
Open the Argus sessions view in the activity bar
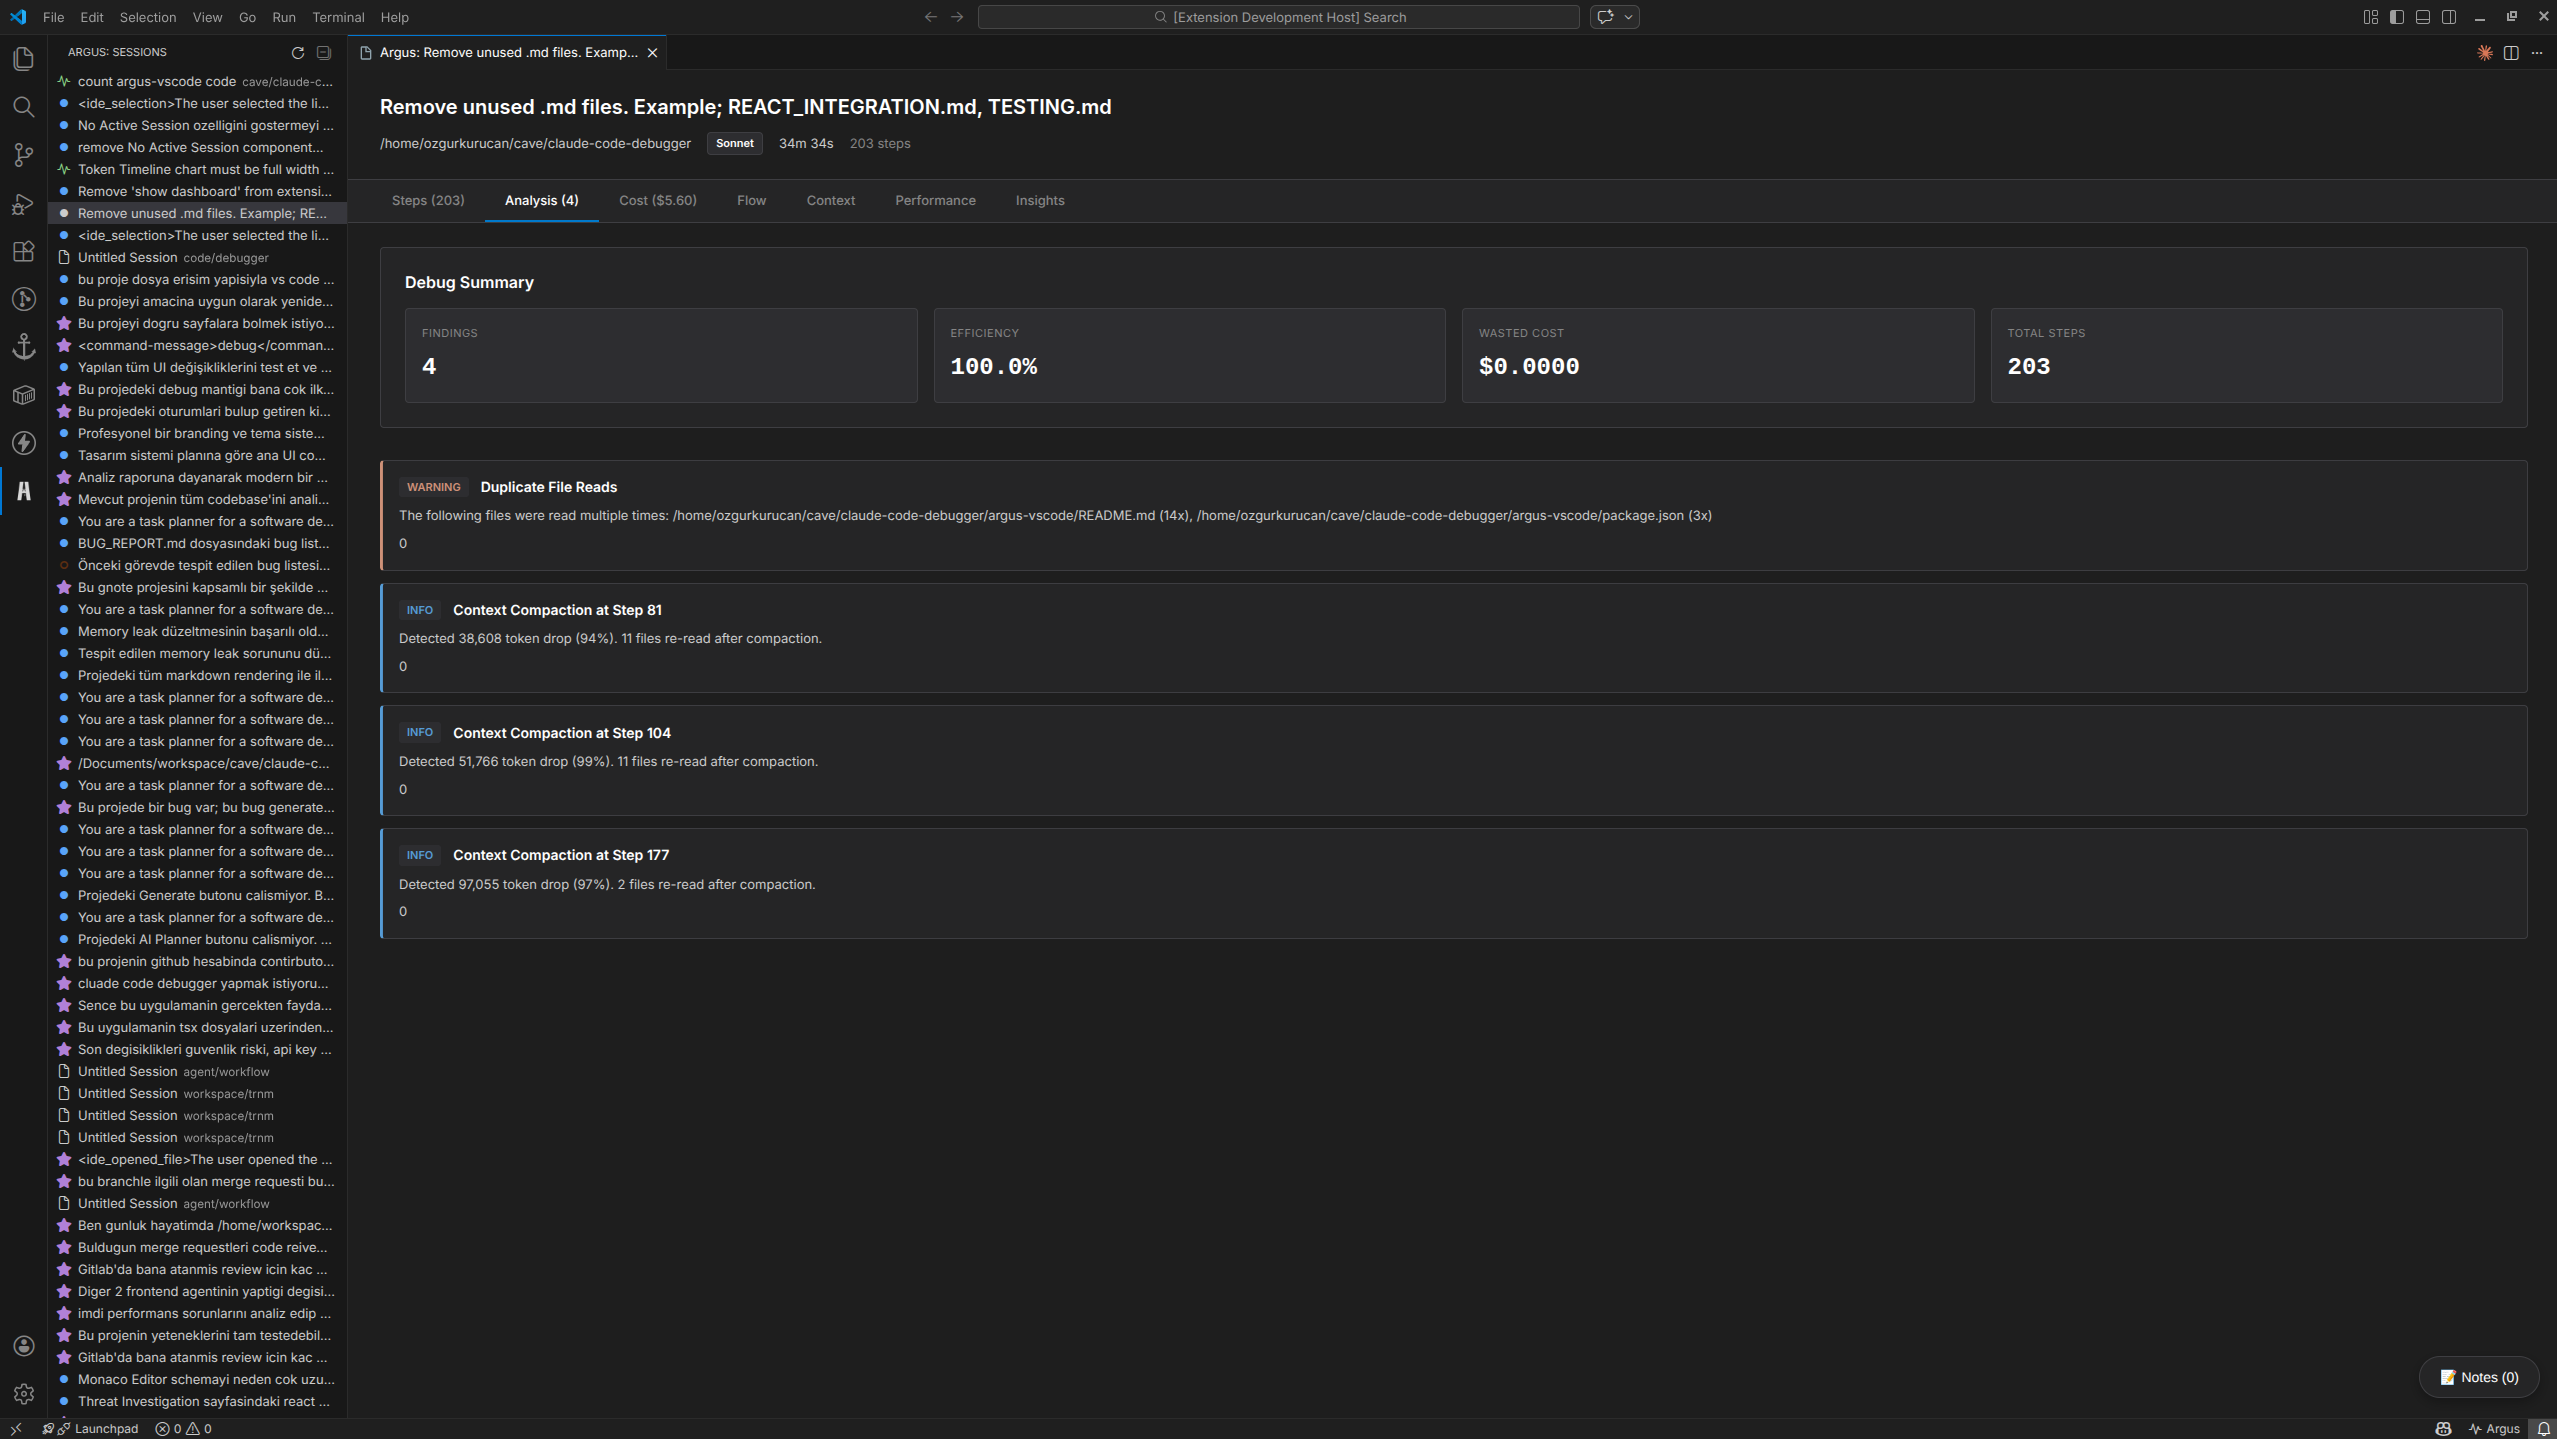(23, 491)
